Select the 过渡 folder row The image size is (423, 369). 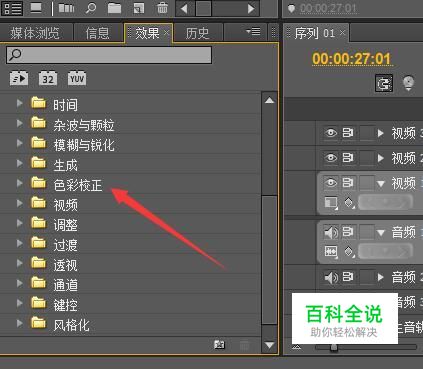click(x=130, y=244)
